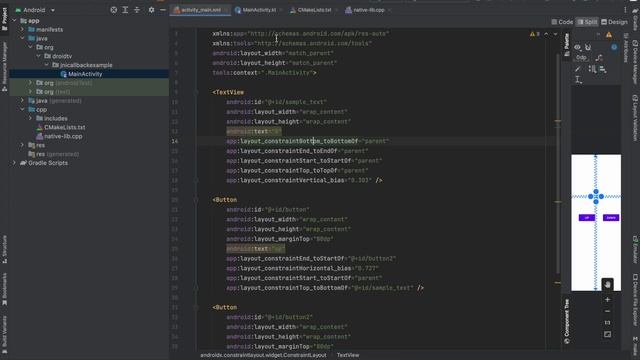Viewport: 640px width, 360px height.
Task: Expand the org (androidTest) package
Action: pyautogui.click(x=31, y=83)
